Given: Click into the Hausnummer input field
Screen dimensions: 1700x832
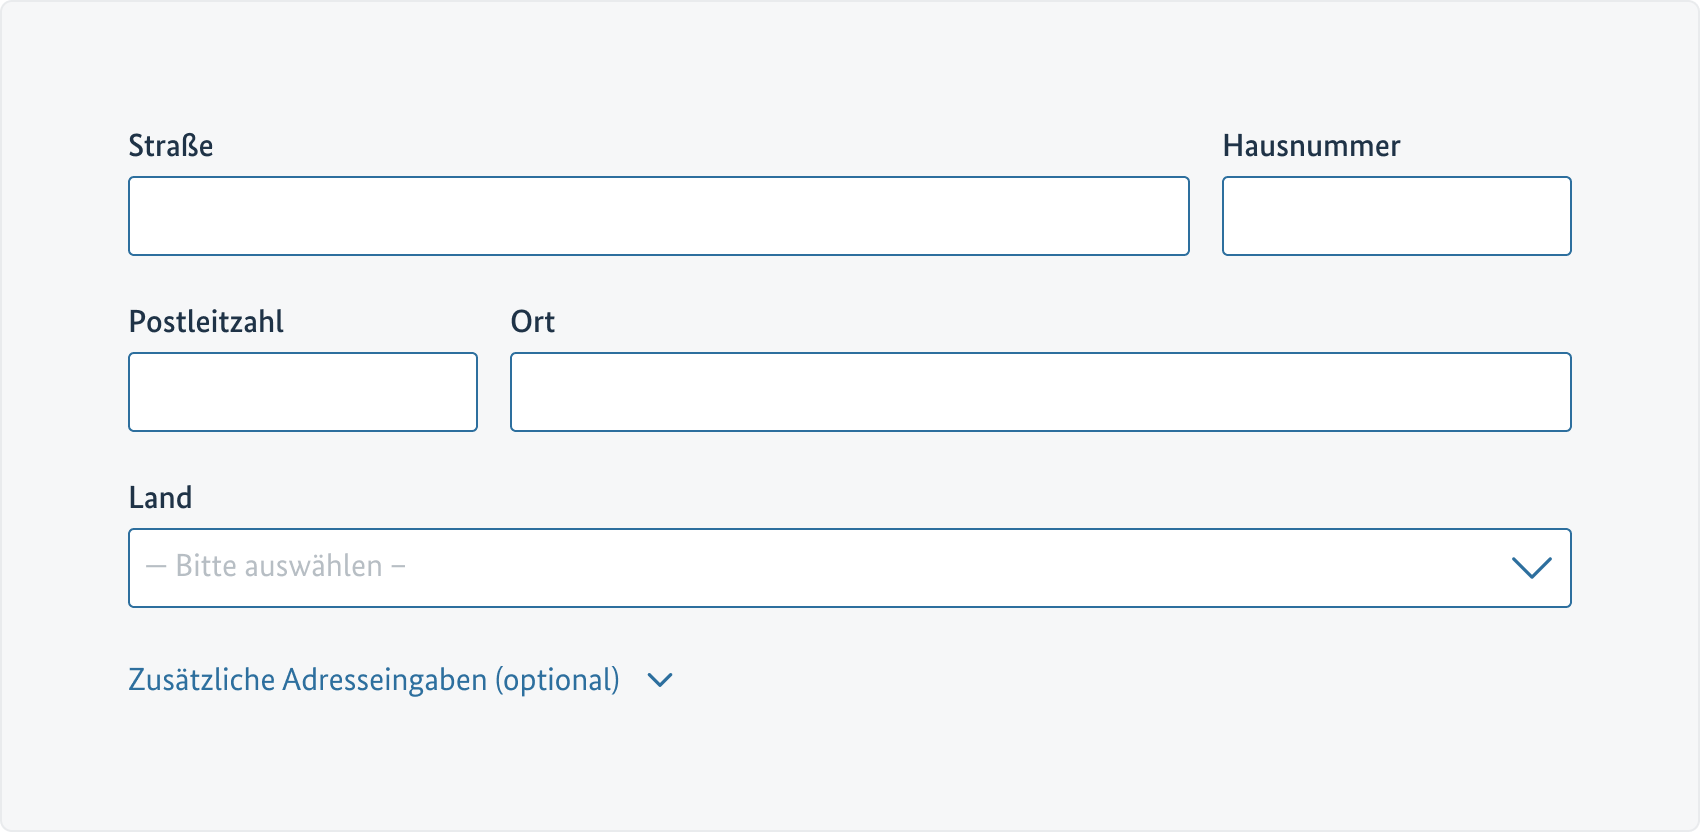Looking at the screenshot, I should tap(1396, 216).
